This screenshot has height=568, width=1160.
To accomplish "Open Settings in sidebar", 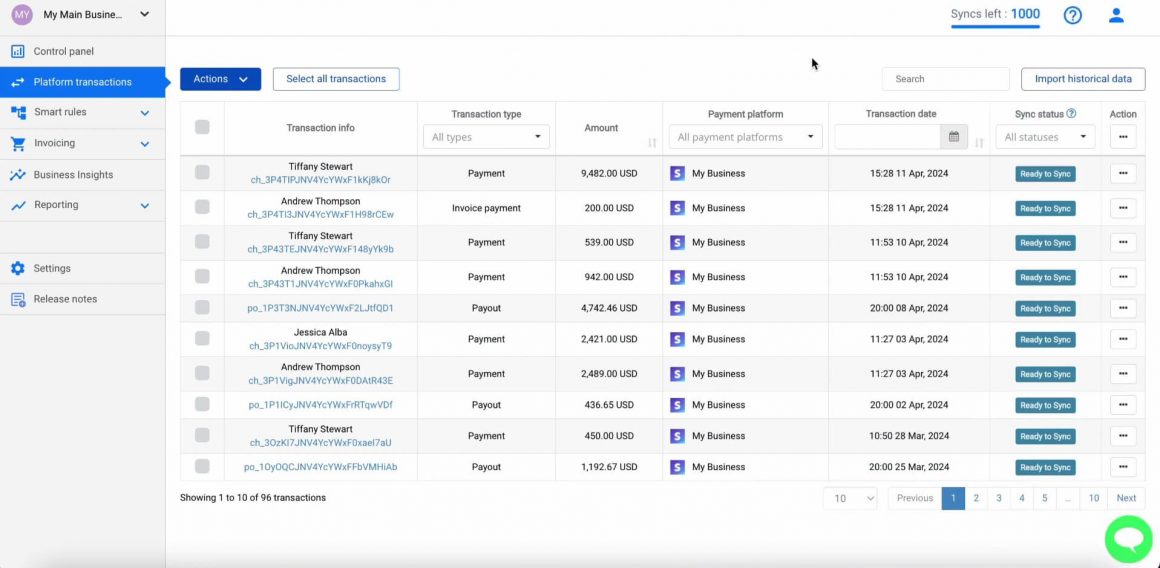I will coord(82,268).
